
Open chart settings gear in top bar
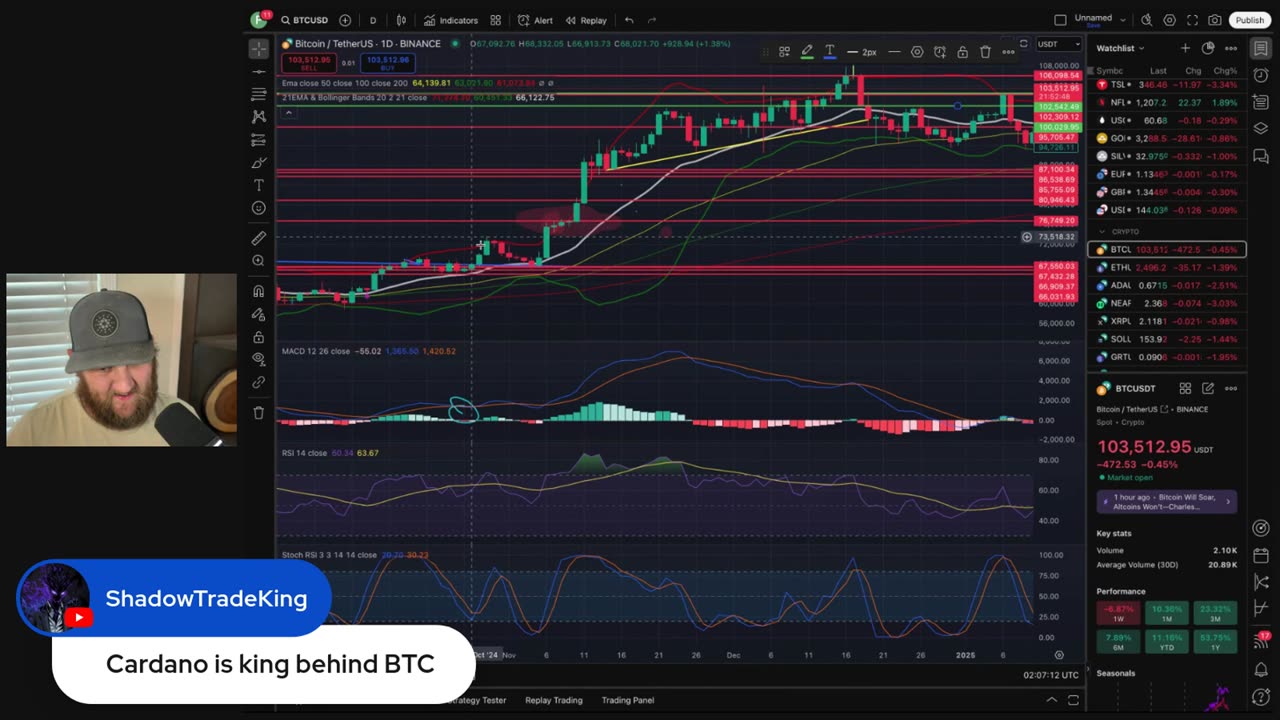pyautogui.click(x=1169, y=20)
